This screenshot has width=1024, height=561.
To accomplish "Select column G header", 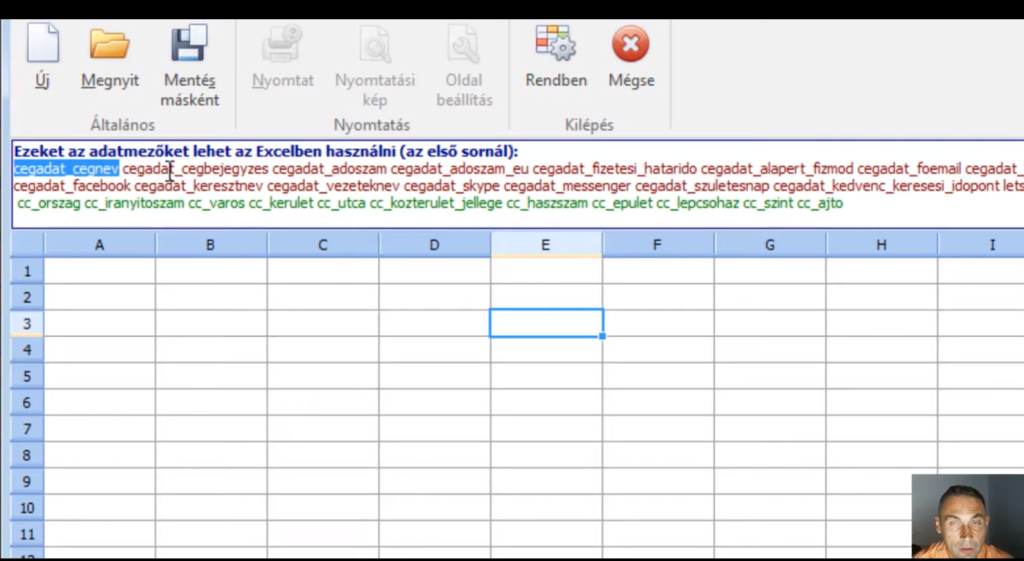I will tap(769, 245).
